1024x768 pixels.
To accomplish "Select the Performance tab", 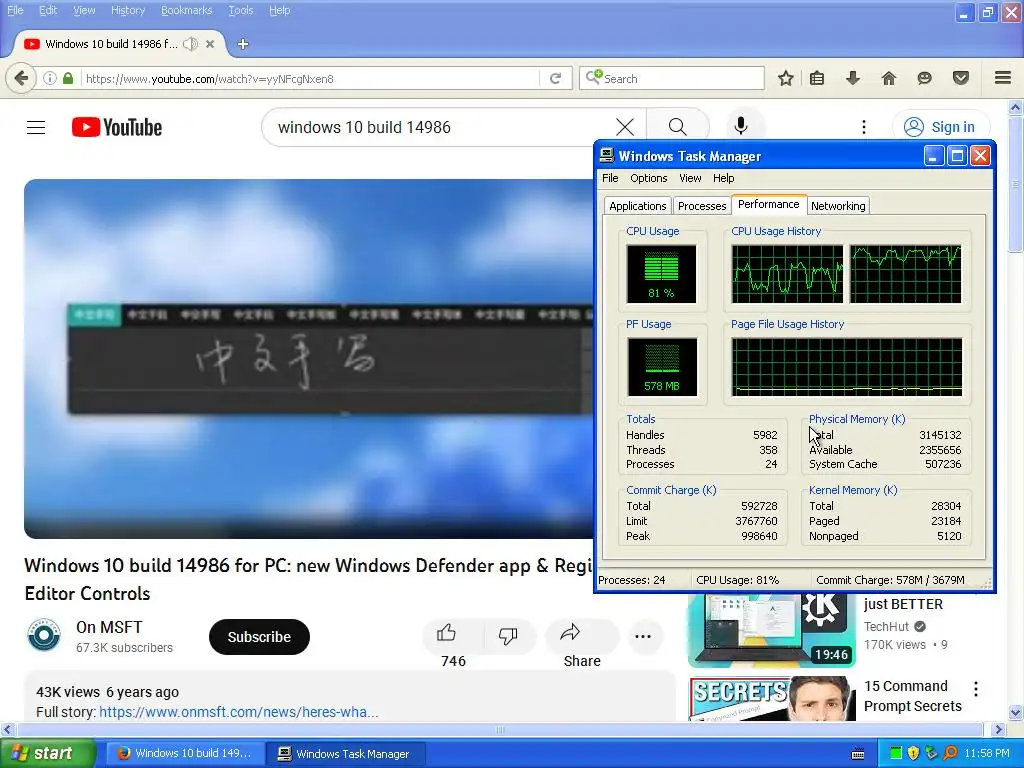I will click(x=769, y=204).
